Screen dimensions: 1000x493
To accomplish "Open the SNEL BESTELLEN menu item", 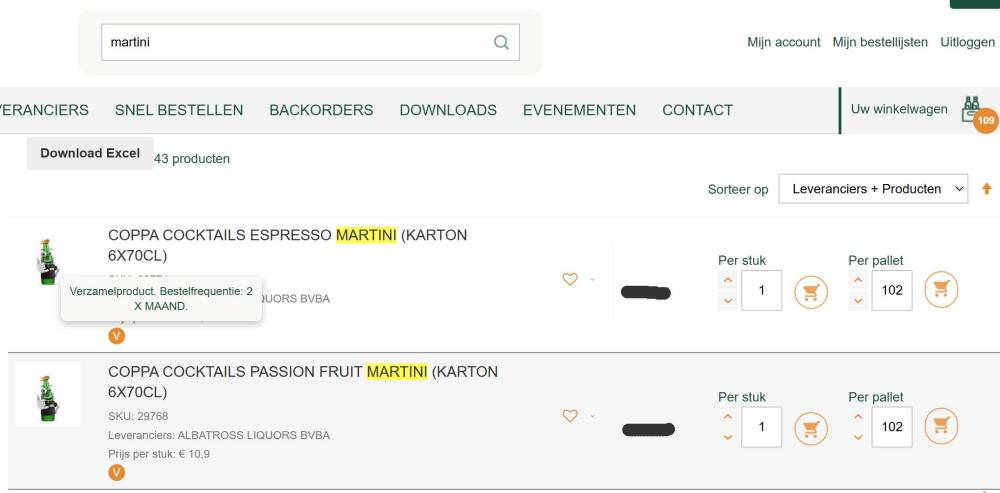I will coord(179,110).
